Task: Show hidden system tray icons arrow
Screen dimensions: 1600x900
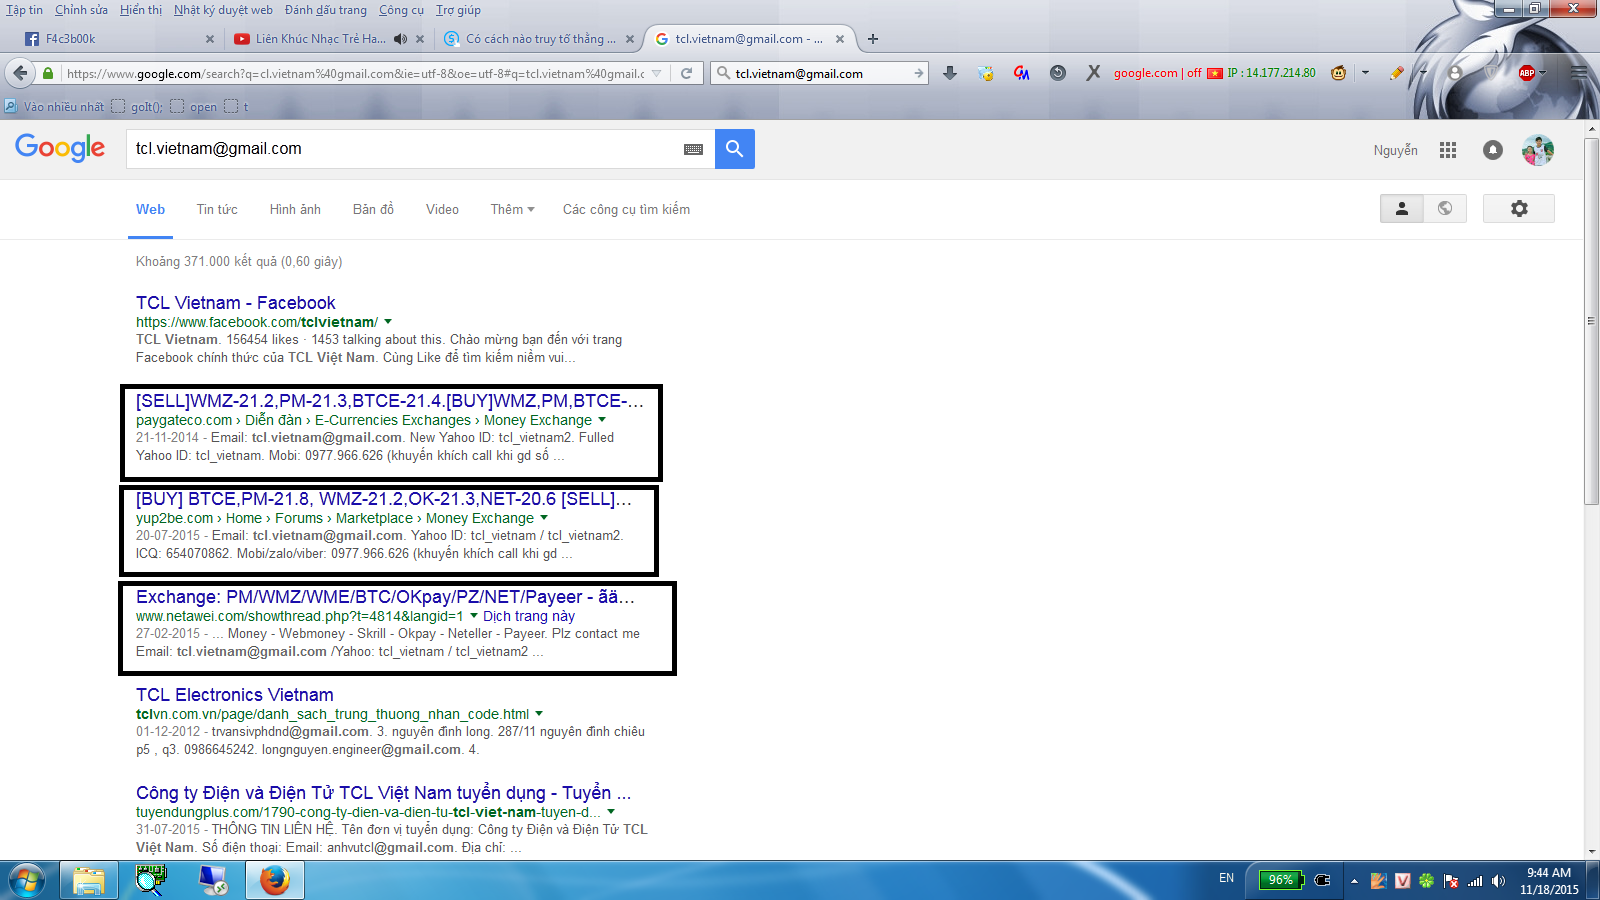Action: pyautogui.click(x=1354, y=881)
